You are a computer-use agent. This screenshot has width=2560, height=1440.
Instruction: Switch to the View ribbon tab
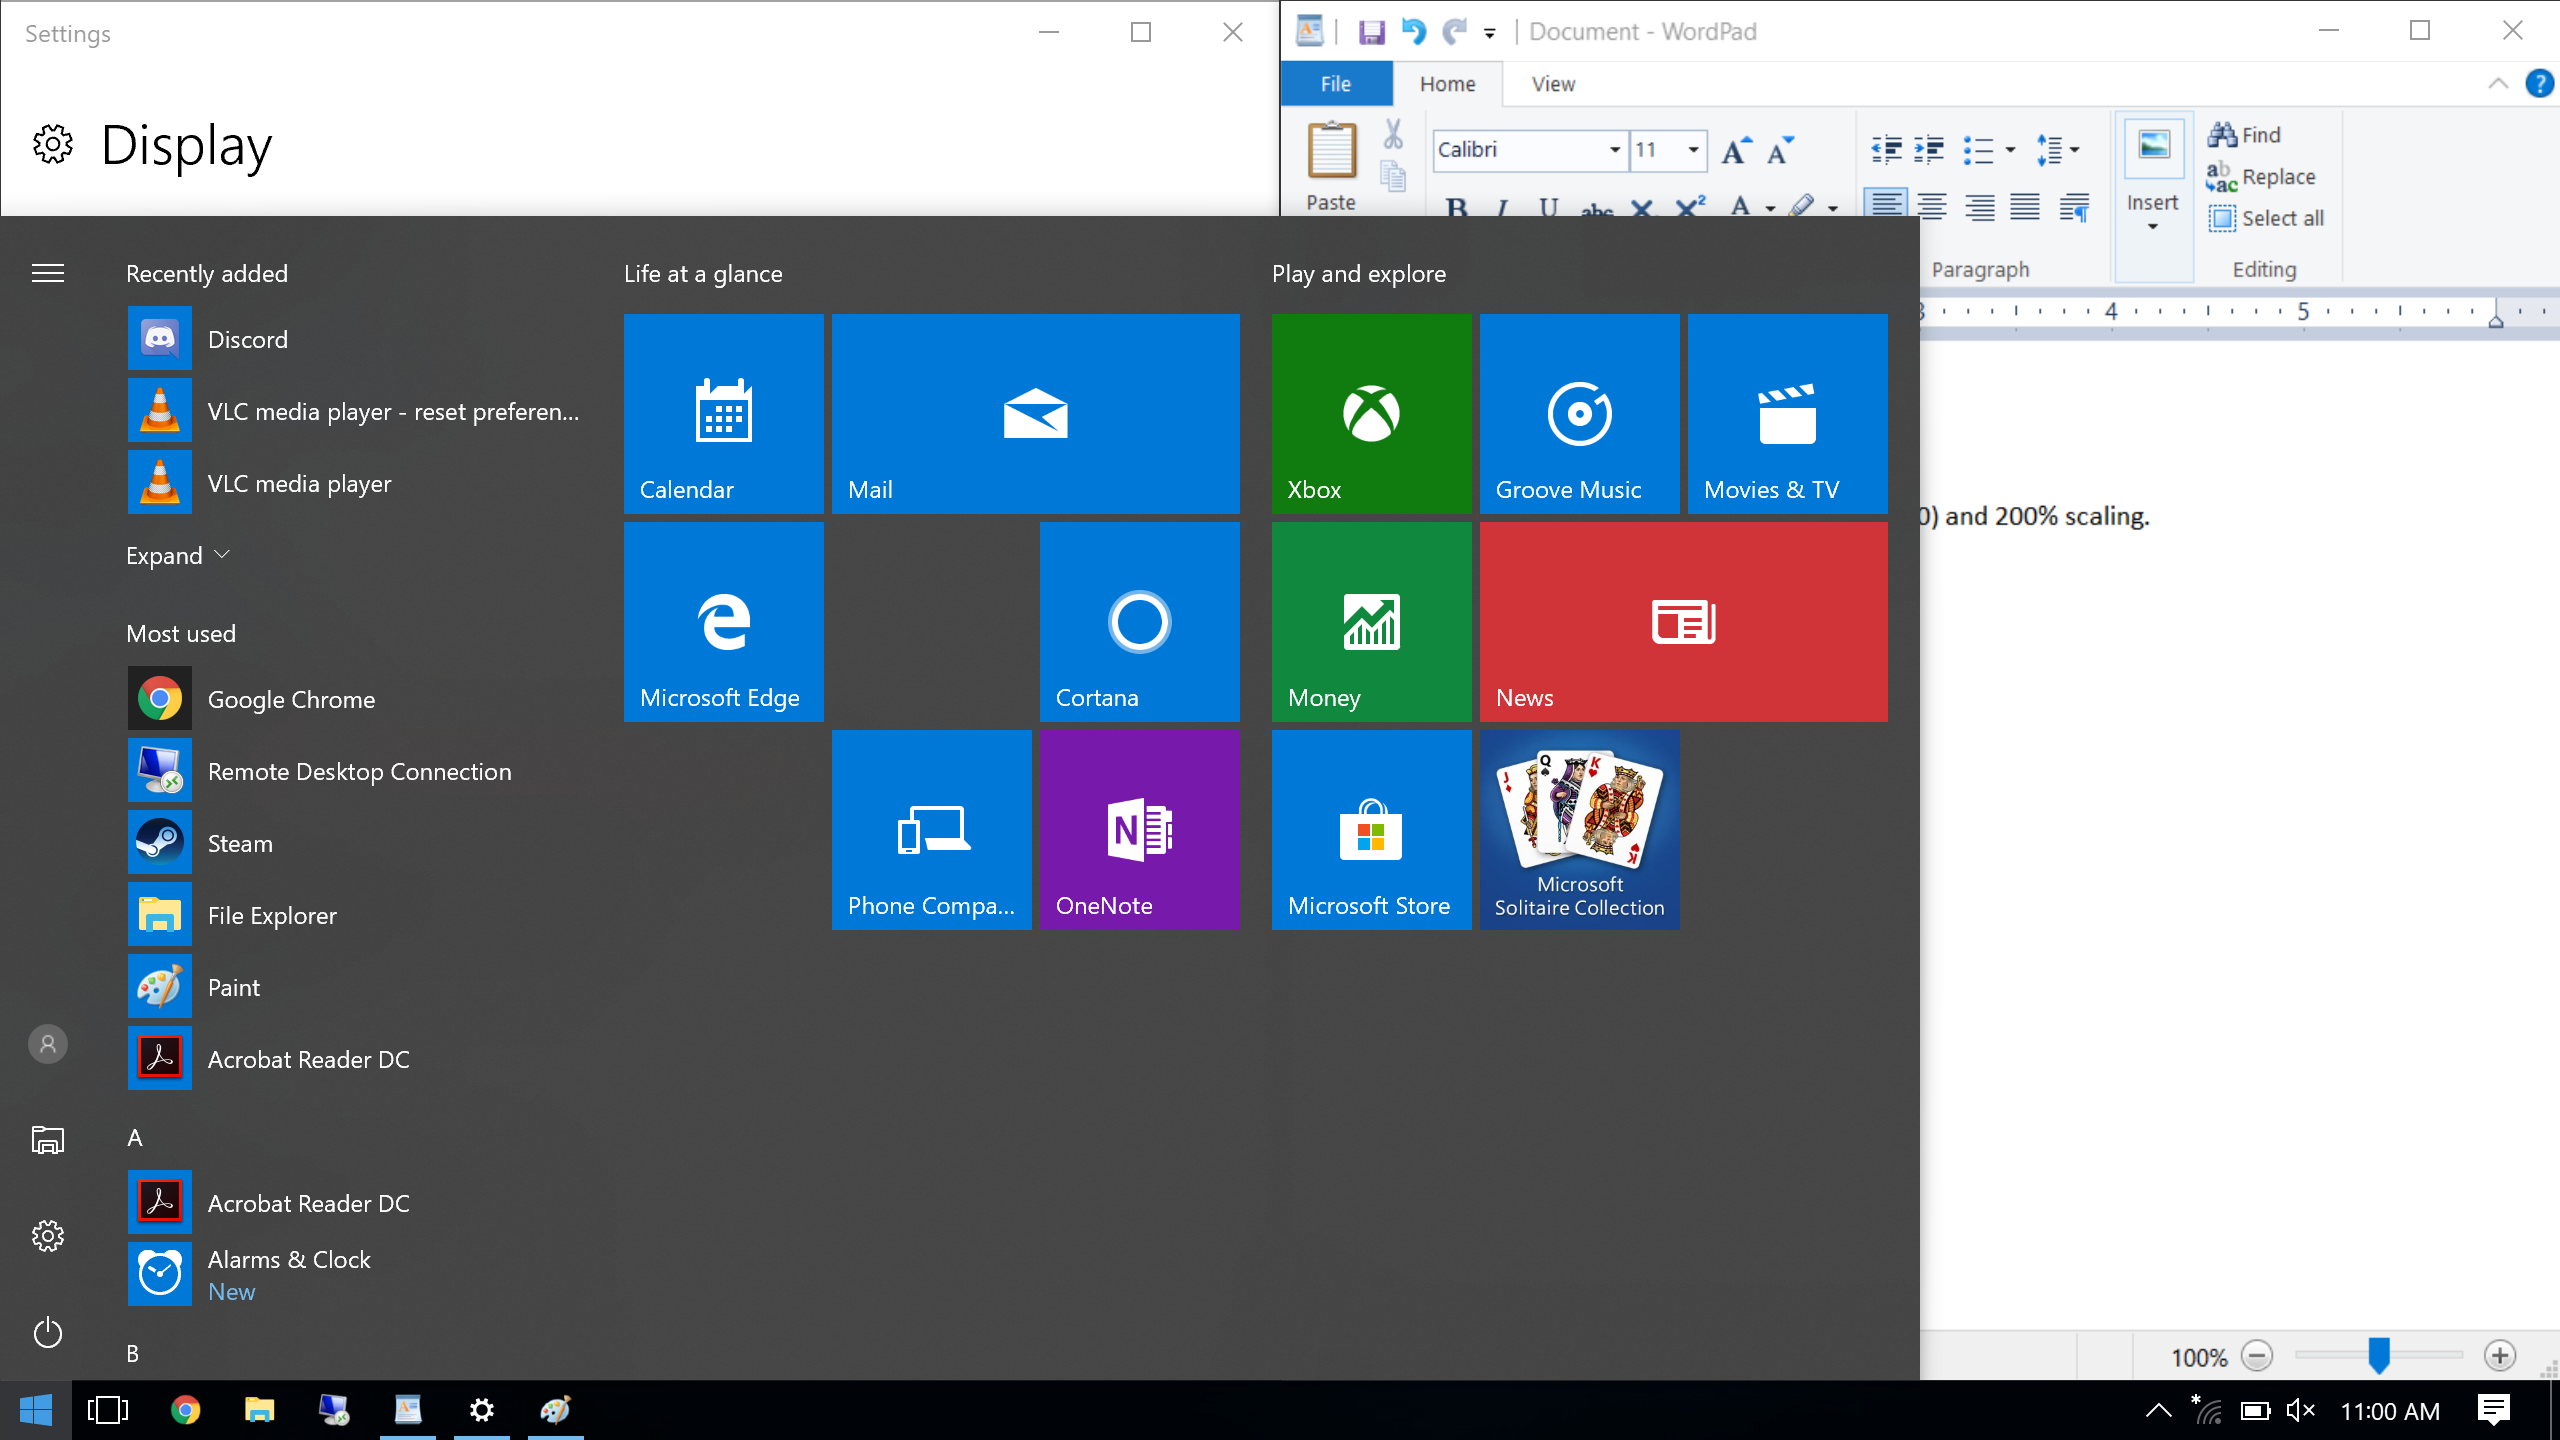pyautogui.click(x=1552, y=84)
